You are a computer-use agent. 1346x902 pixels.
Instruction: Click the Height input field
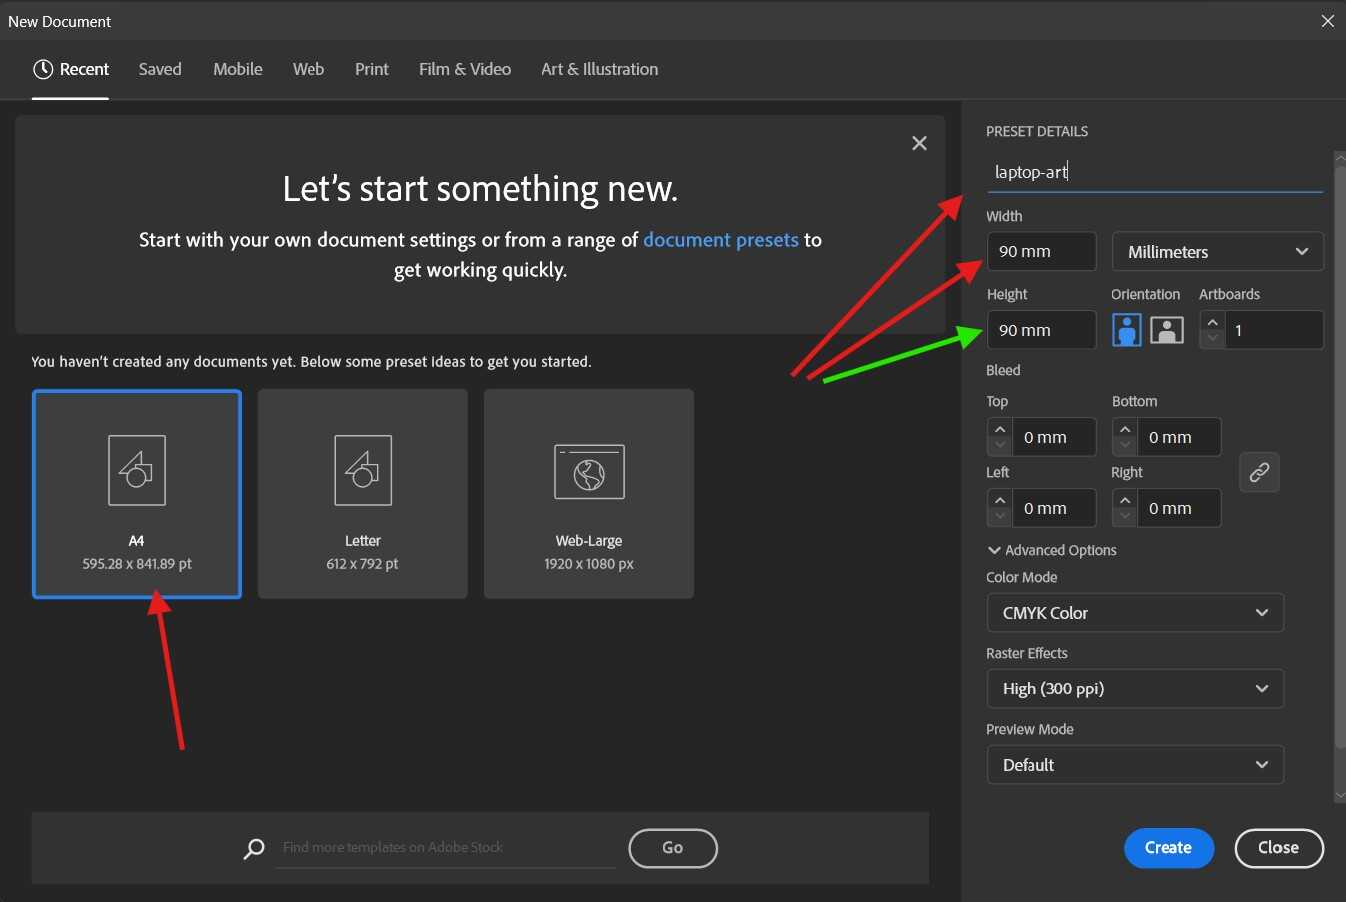(1041, 330)
